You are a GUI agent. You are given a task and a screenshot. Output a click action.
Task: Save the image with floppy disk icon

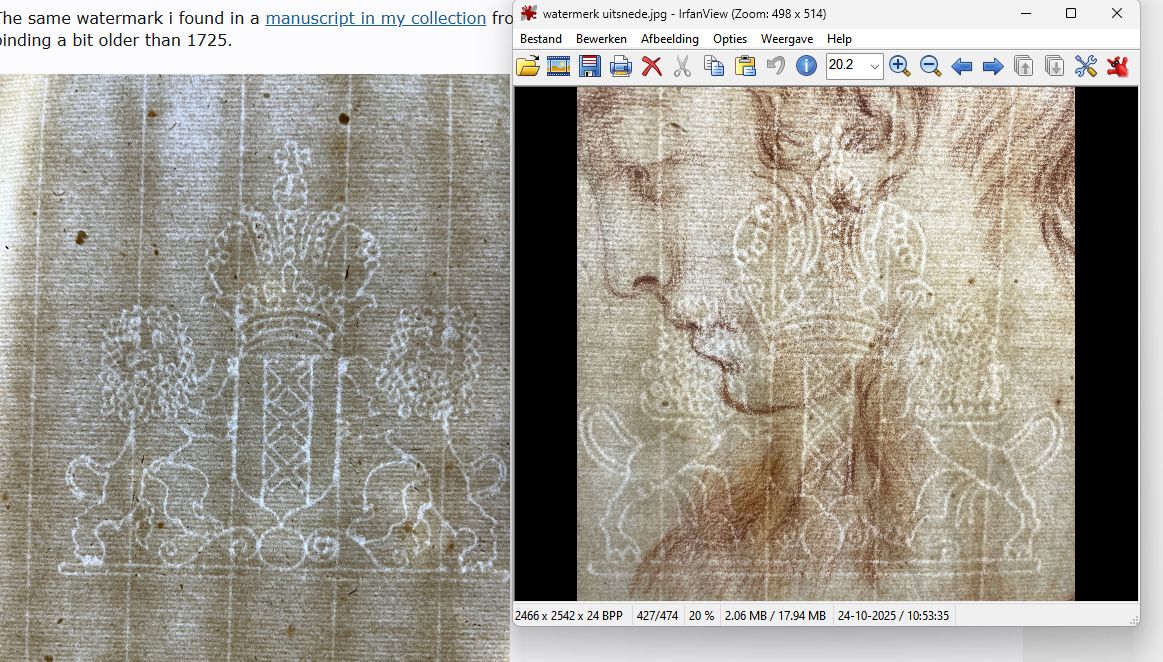(590, 67)
